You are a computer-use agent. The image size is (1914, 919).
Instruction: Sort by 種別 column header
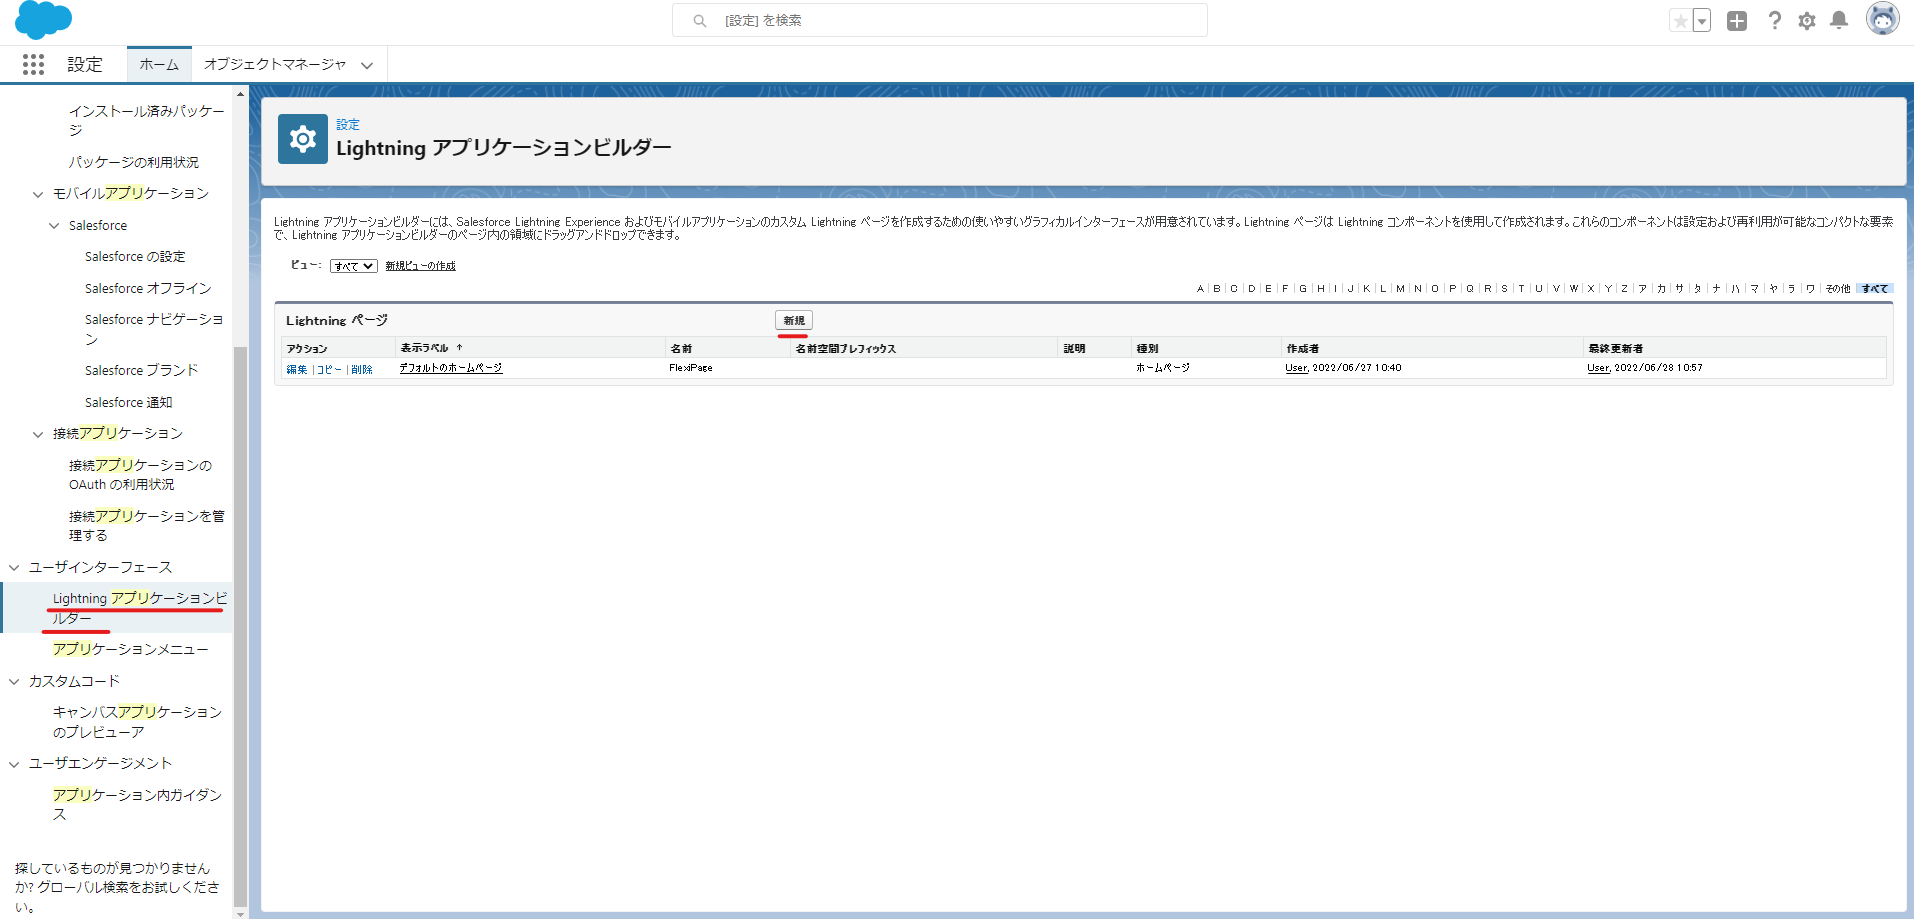pyautogui.click(x=1147, y=349)
